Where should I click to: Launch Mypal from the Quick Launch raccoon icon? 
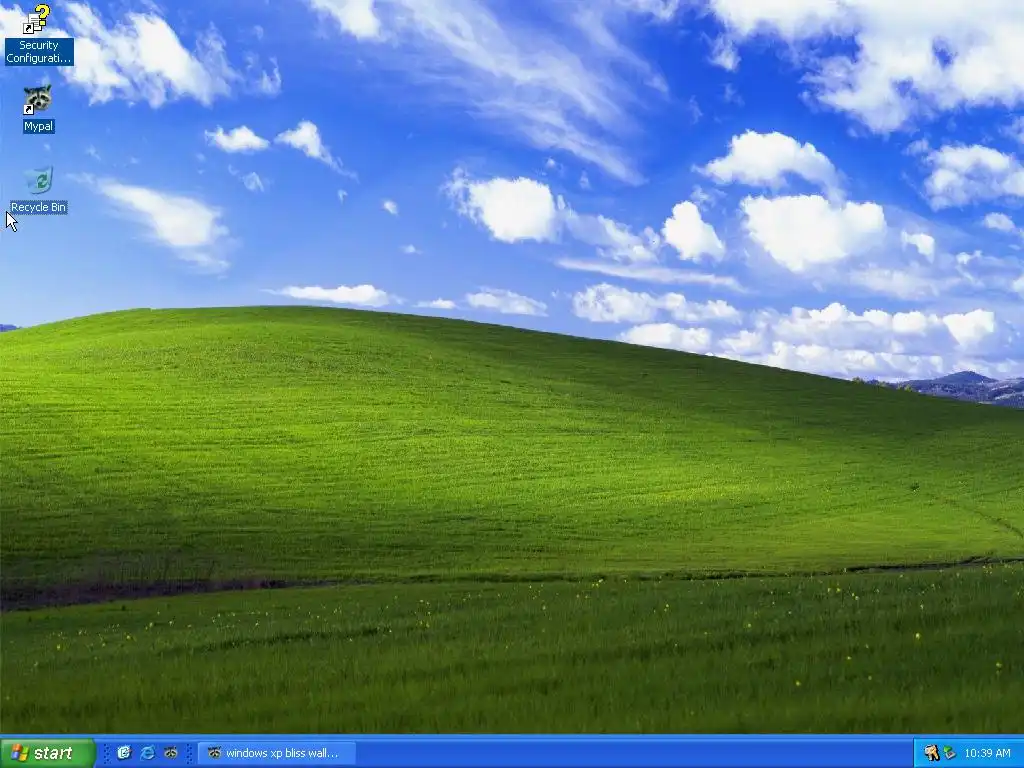(171, 753)
